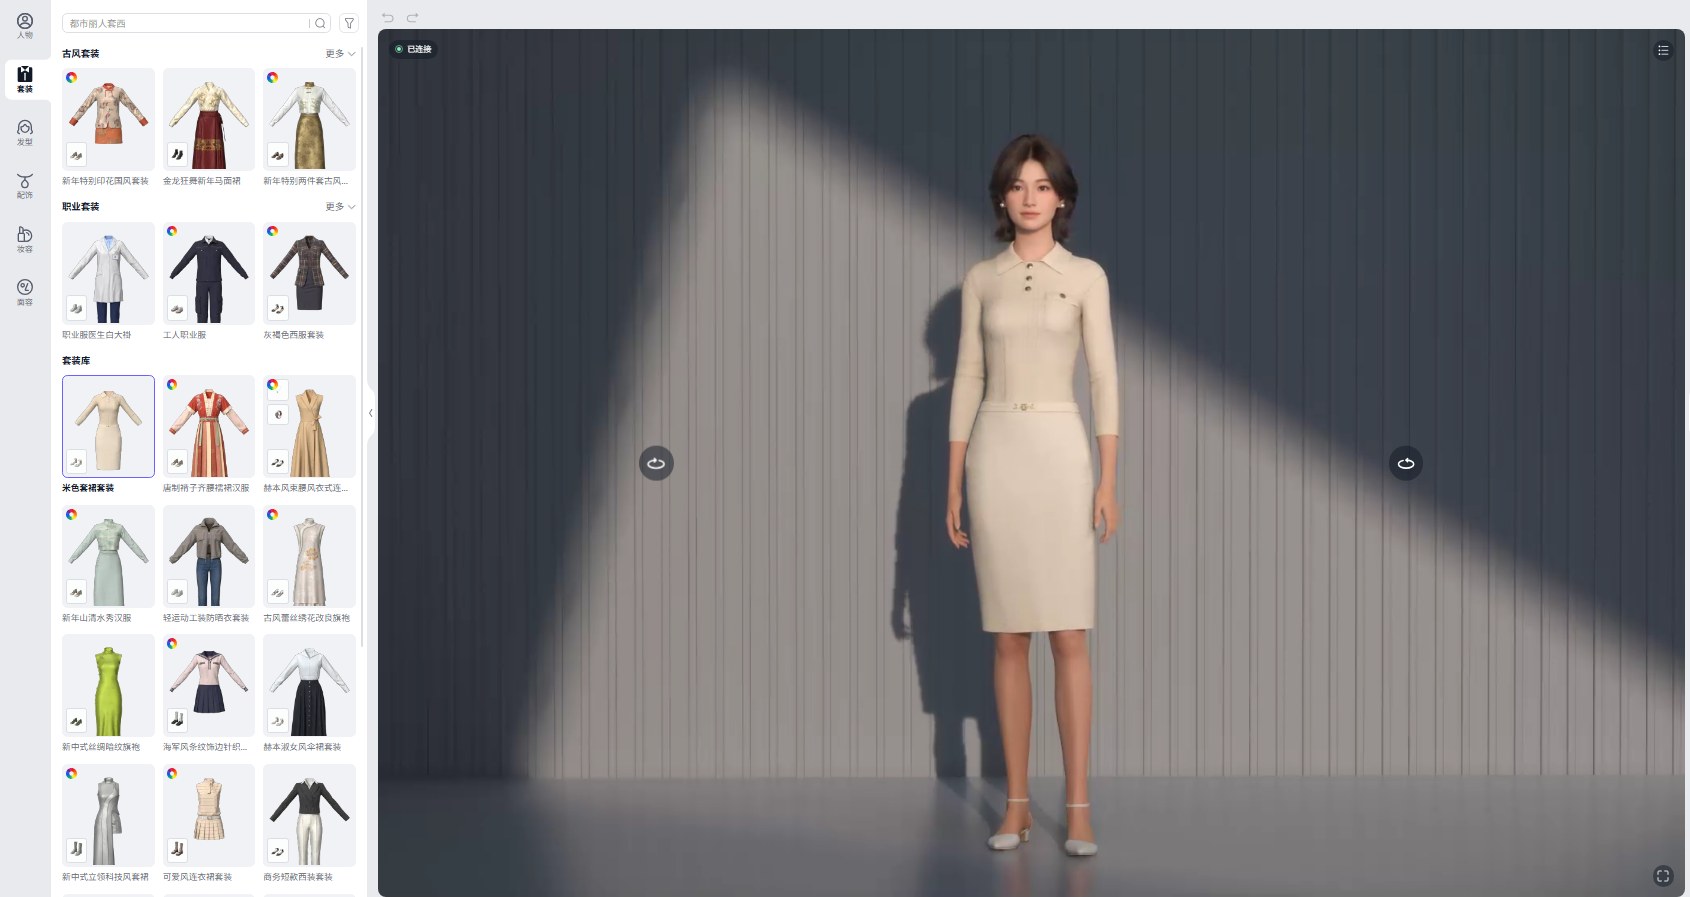Click the redo arrow icon
The width and height of the screenshot is (1690, 897).
point(412,17)
